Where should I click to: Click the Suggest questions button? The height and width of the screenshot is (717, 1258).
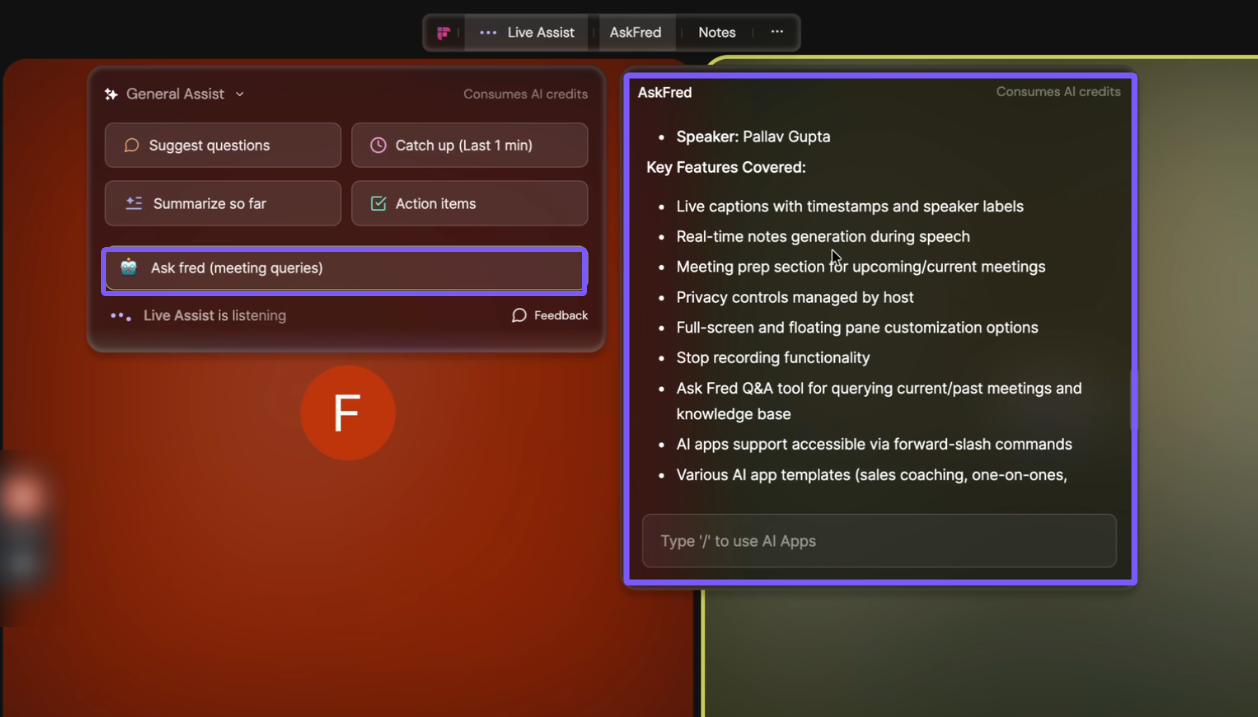[x=223, y=145]
